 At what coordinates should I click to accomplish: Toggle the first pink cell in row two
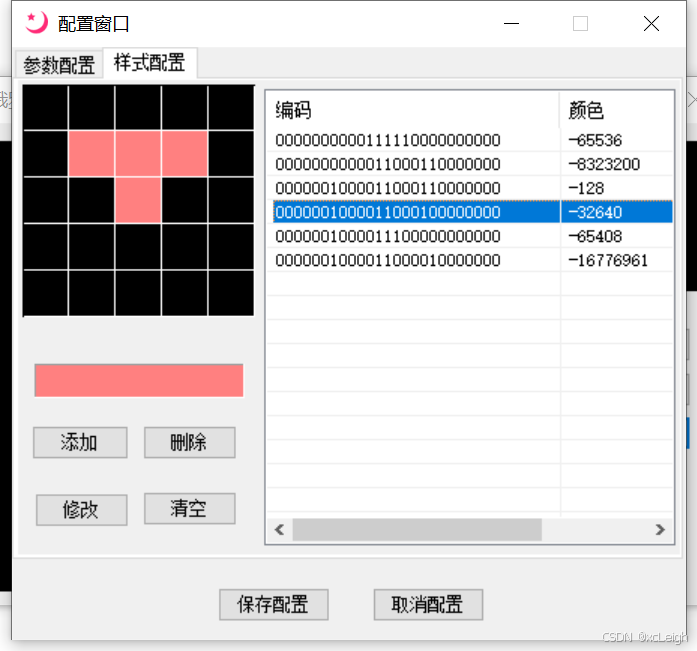tap(92, 154)
